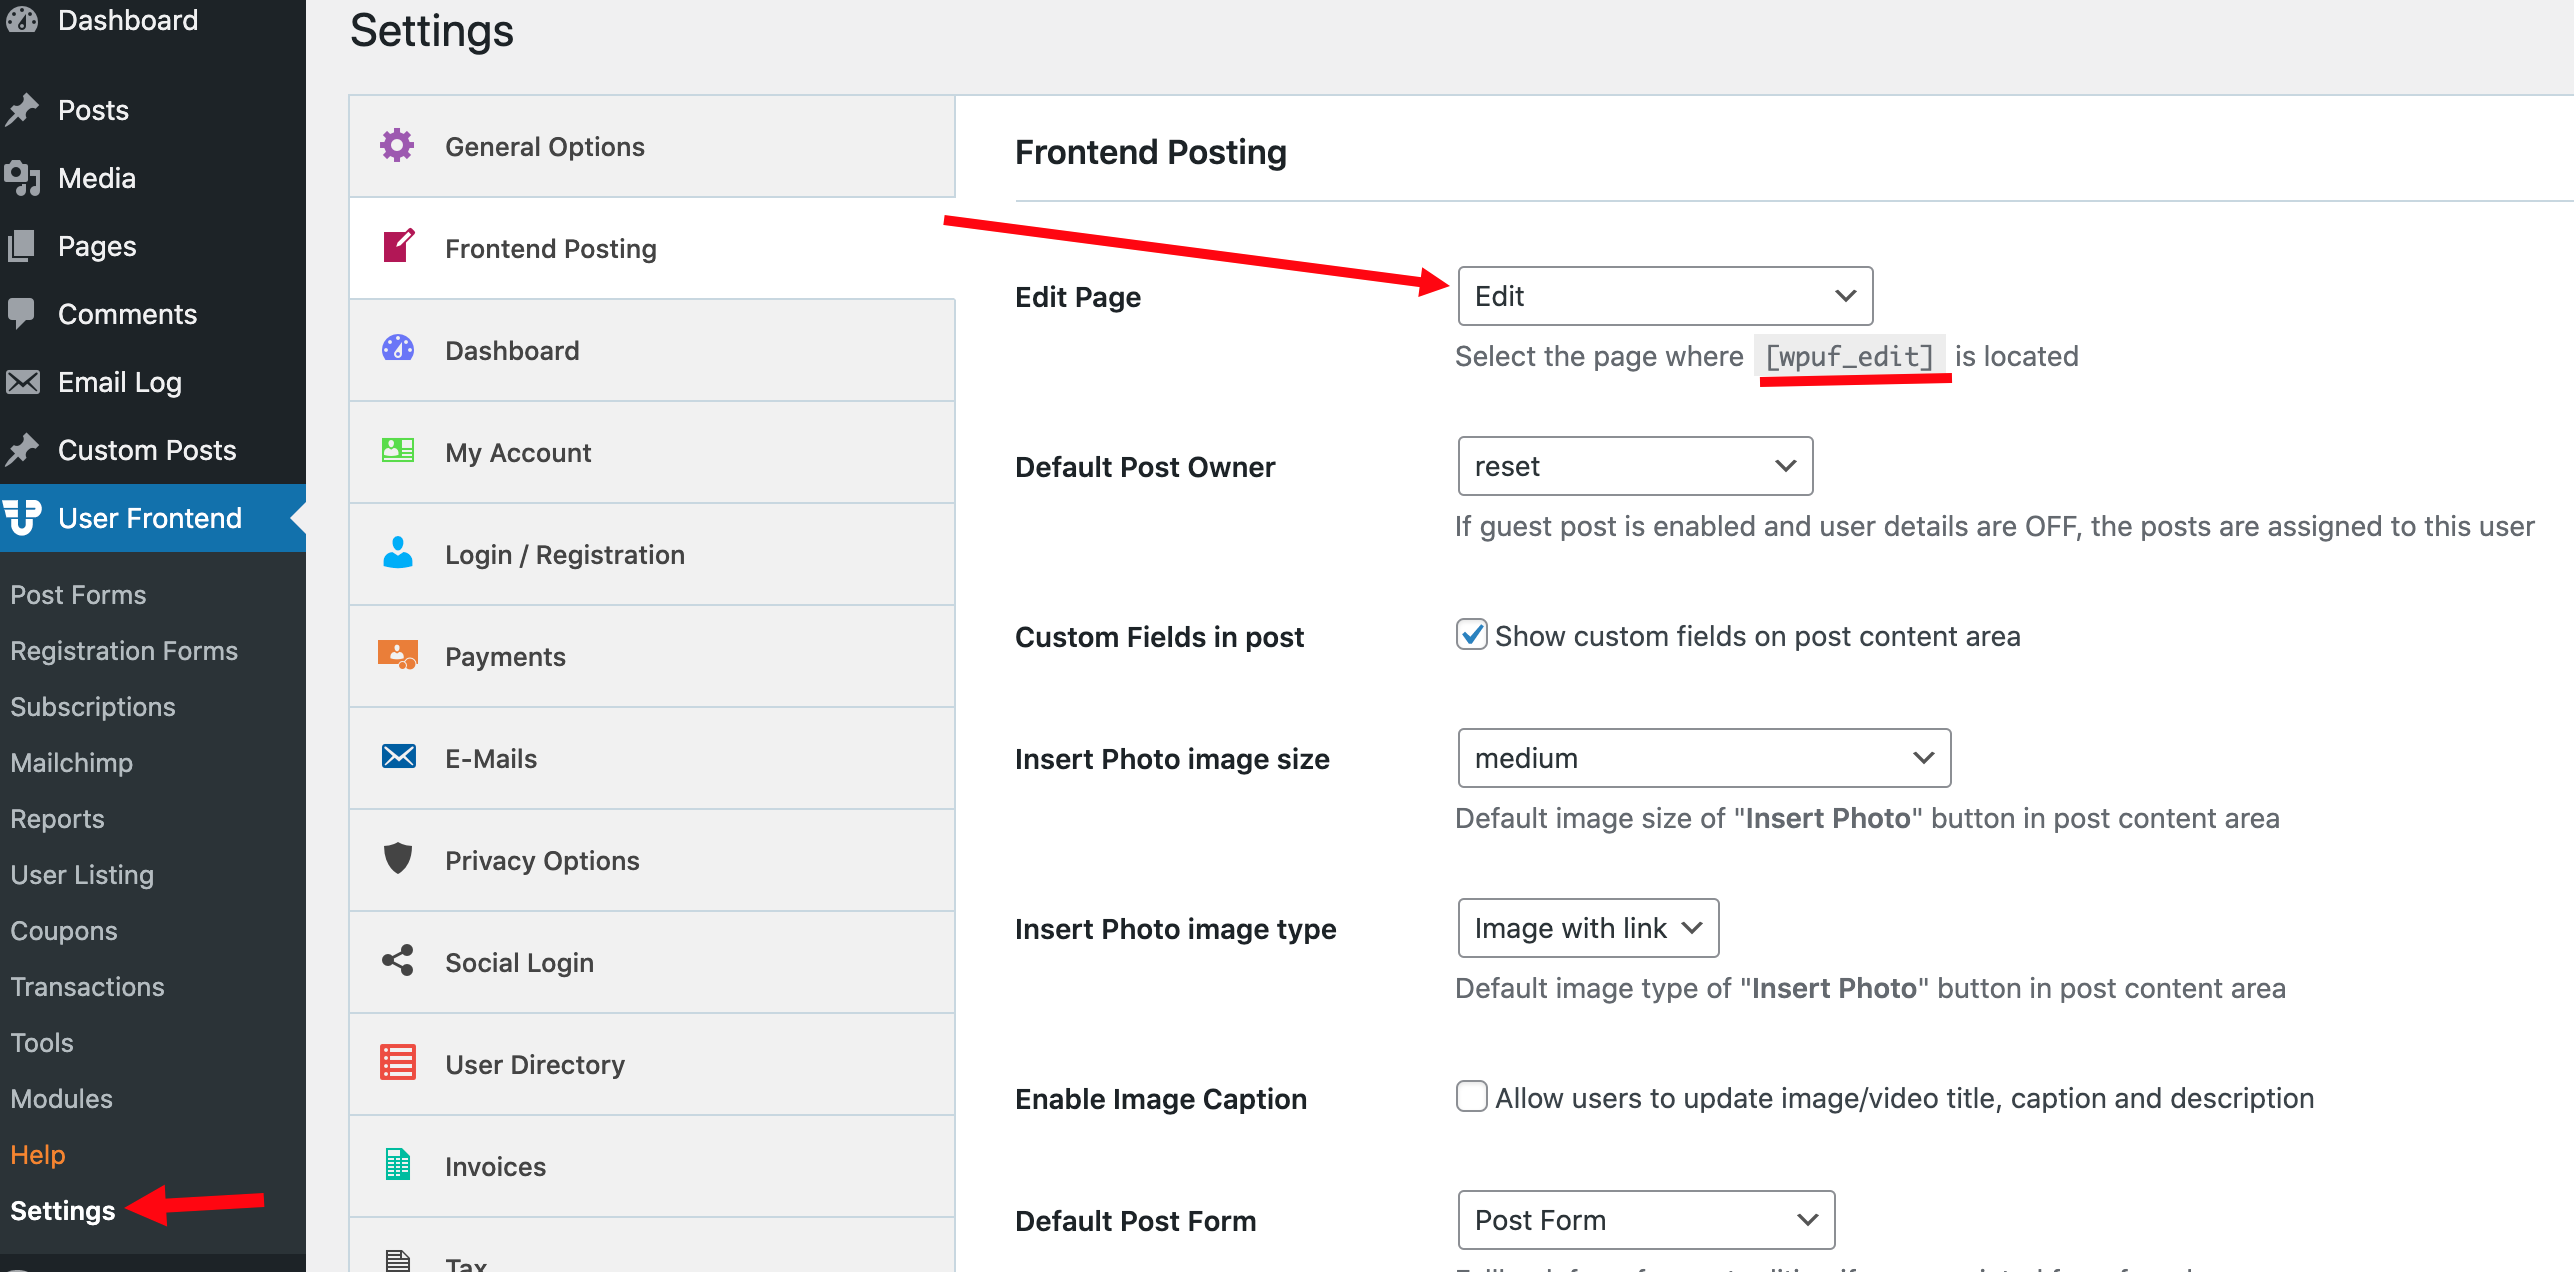This screenshot has width=2574, height=1272.
Task: Click the Tax document icon
Action: pos(398,1260)
